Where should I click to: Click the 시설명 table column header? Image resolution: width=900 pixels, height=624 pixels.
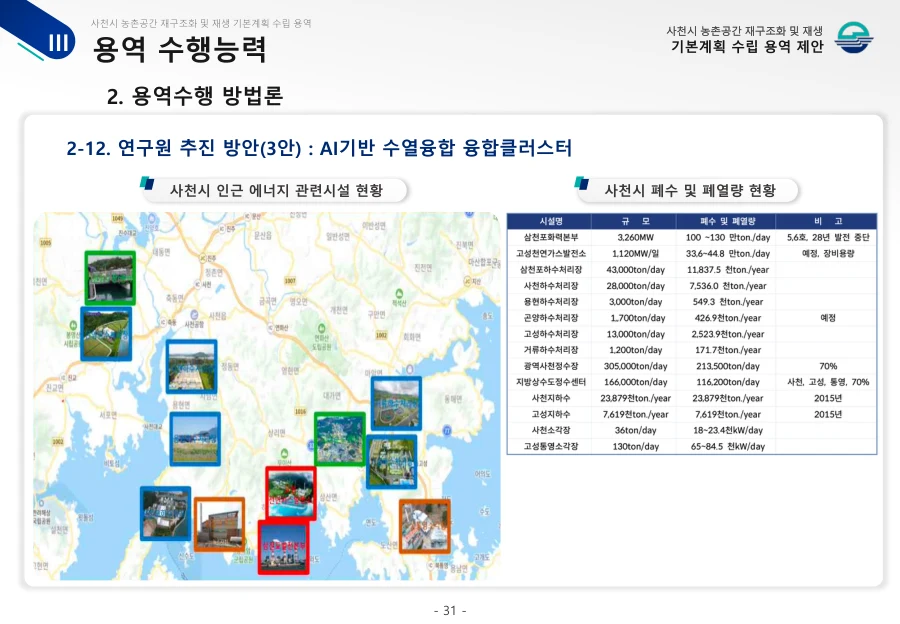(550, 221)
